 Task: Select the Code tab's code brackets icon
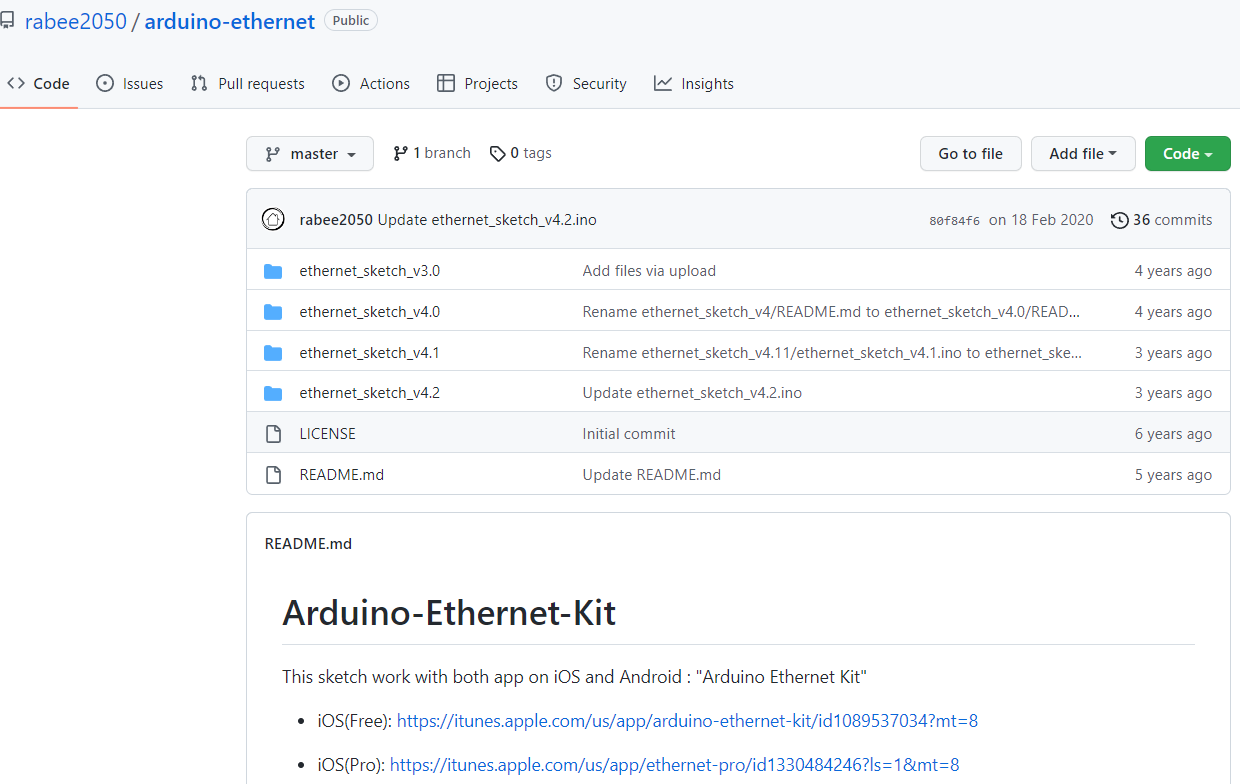[x=15, y=83]
